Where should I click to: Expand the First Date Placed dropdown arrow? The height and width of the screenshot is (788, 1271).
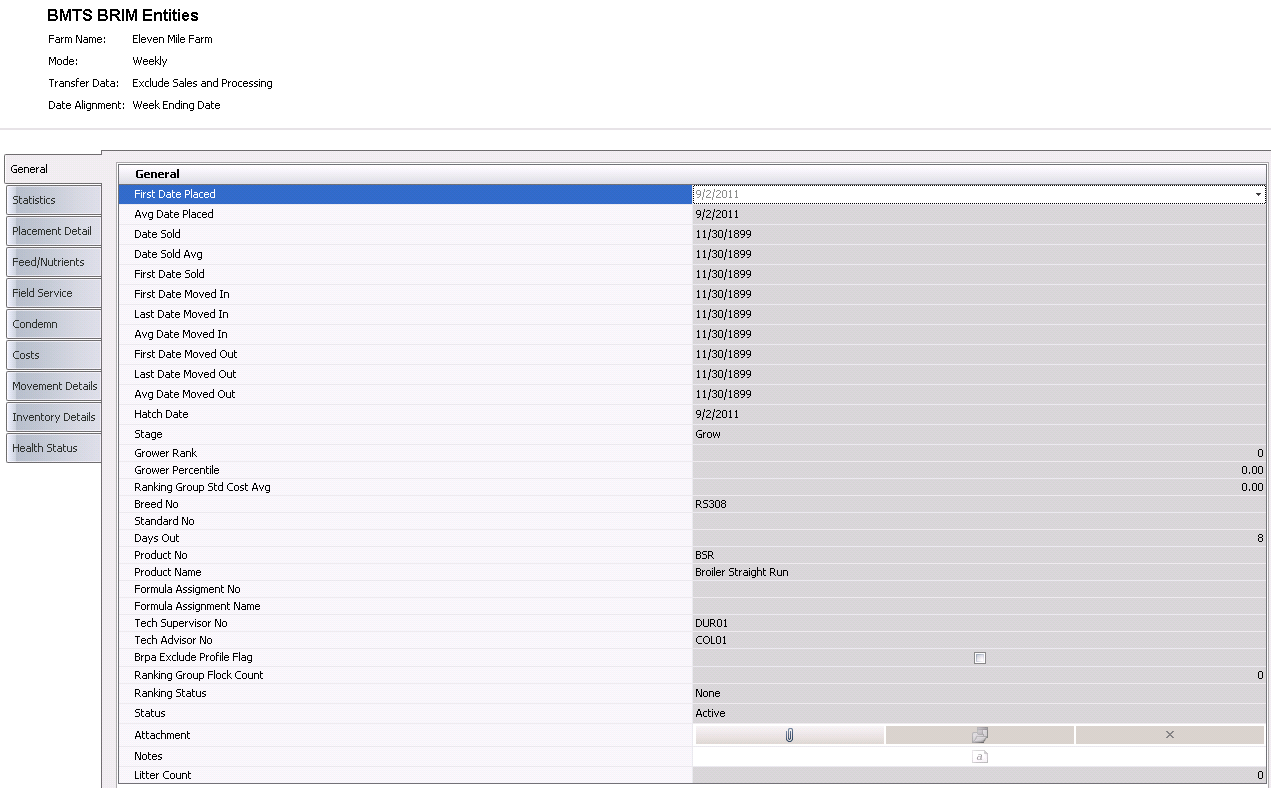[x=1257, y=195]
